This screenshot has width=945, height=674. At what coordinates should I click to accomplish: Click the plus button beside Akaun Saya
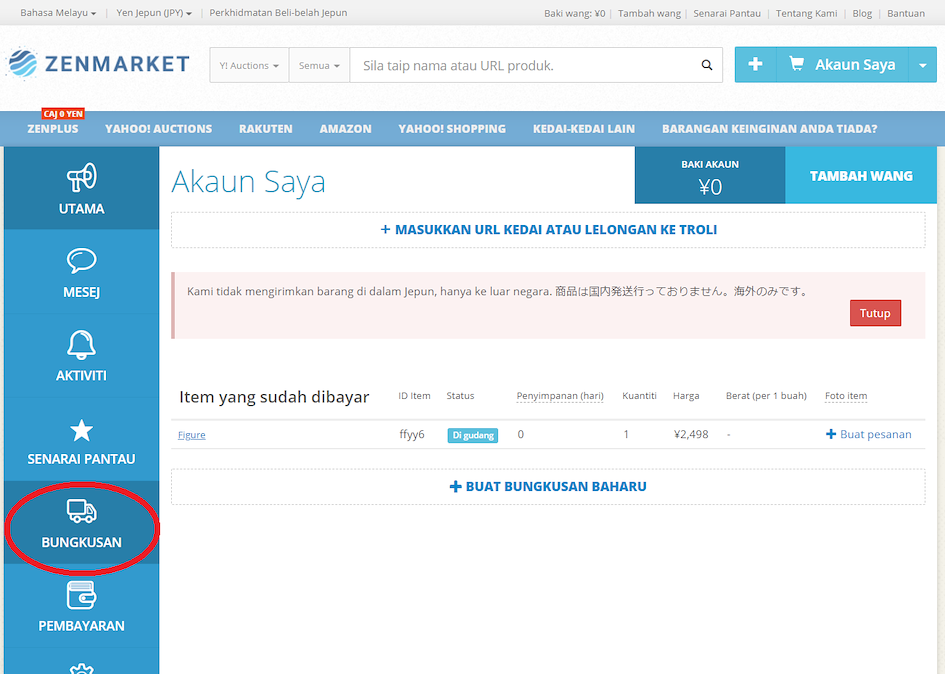pyautogui.click(x=755, y=65)
